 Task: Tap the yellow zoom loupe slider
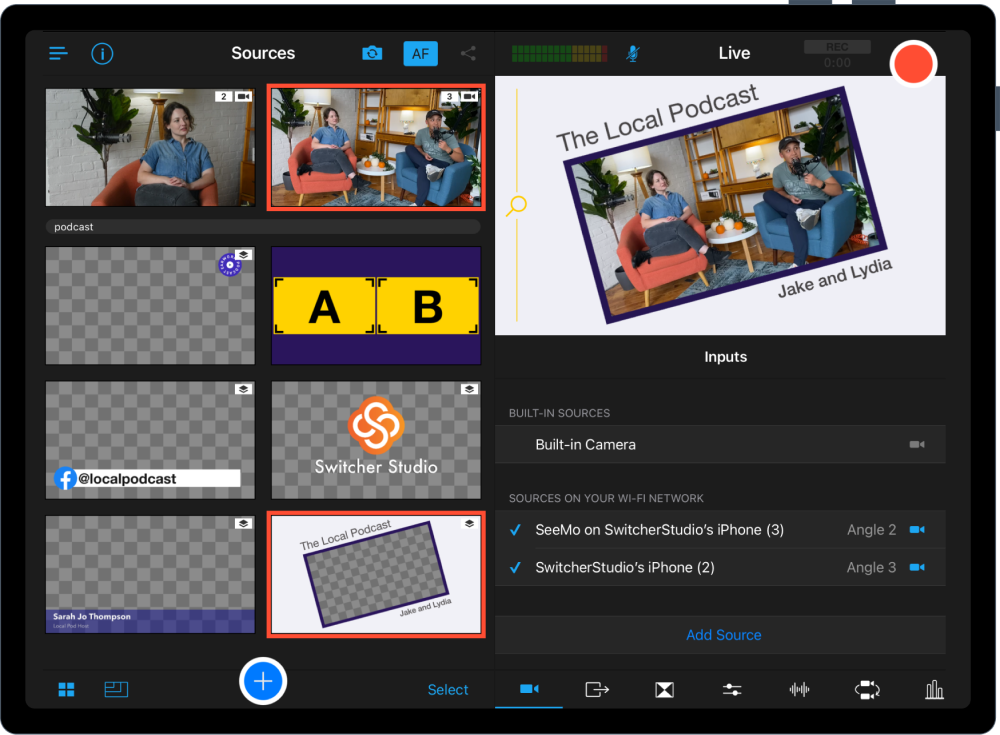pyautogui.click(x=515, y=205)
